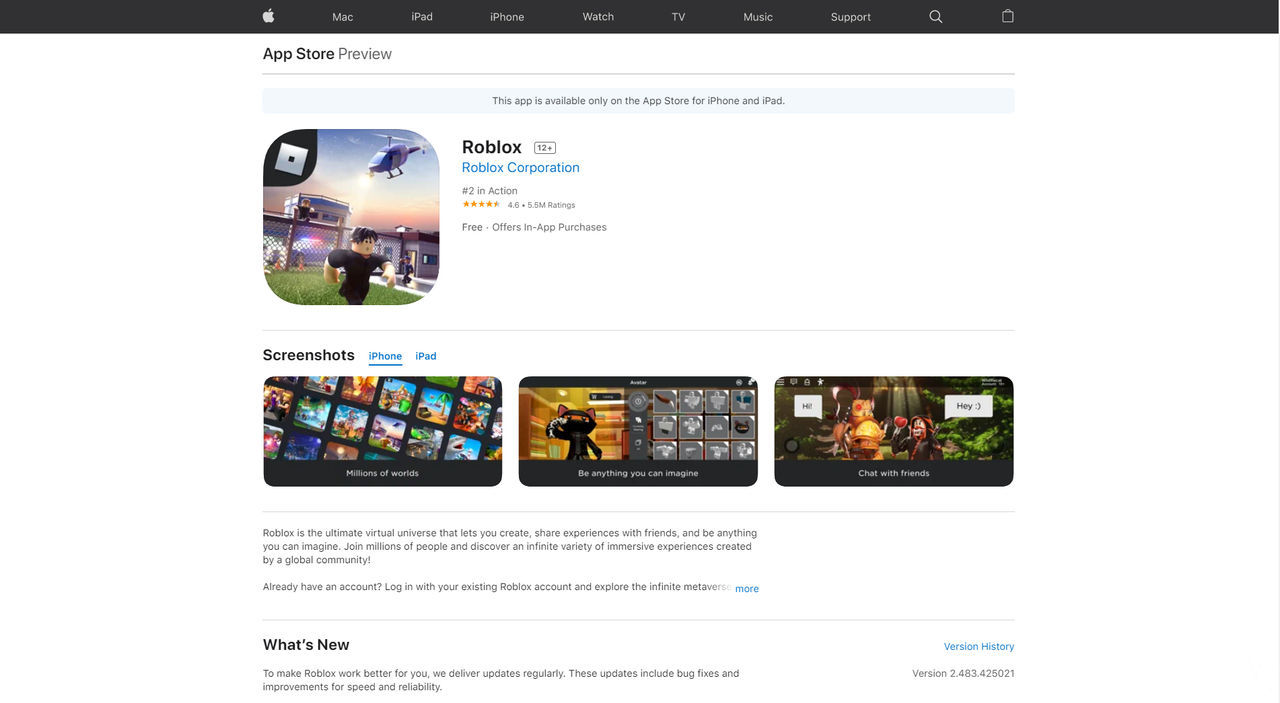Screen dimensions: 1280x703
Task: View the Be anything you can imagine screenshot
Action: tap(638, 432)
